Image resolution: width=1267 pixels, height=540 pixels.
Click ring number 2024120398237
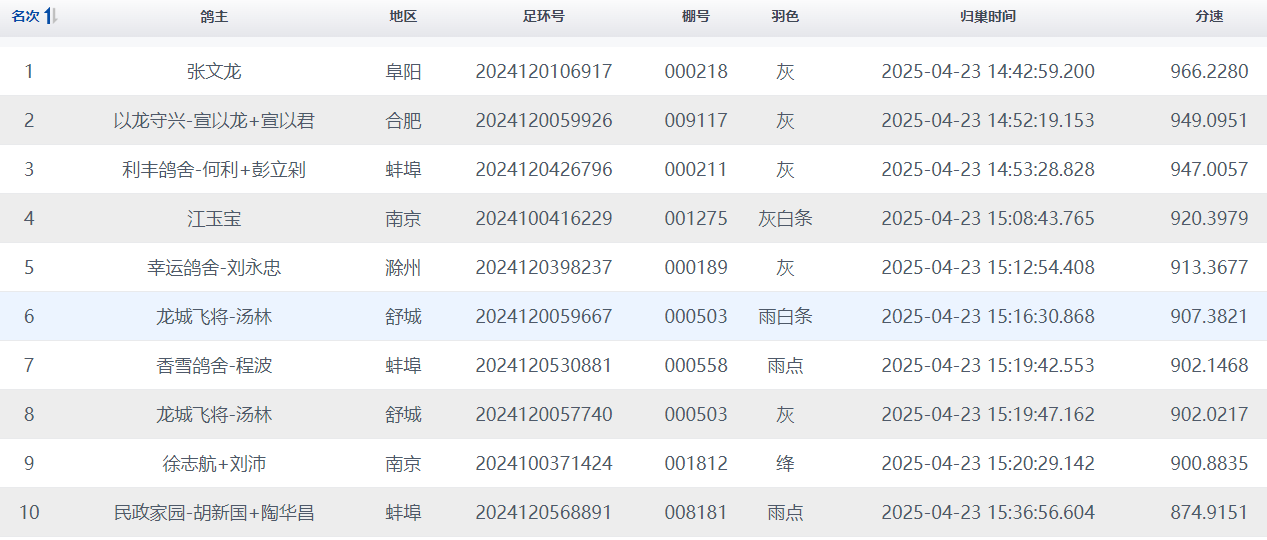point(543,268)
